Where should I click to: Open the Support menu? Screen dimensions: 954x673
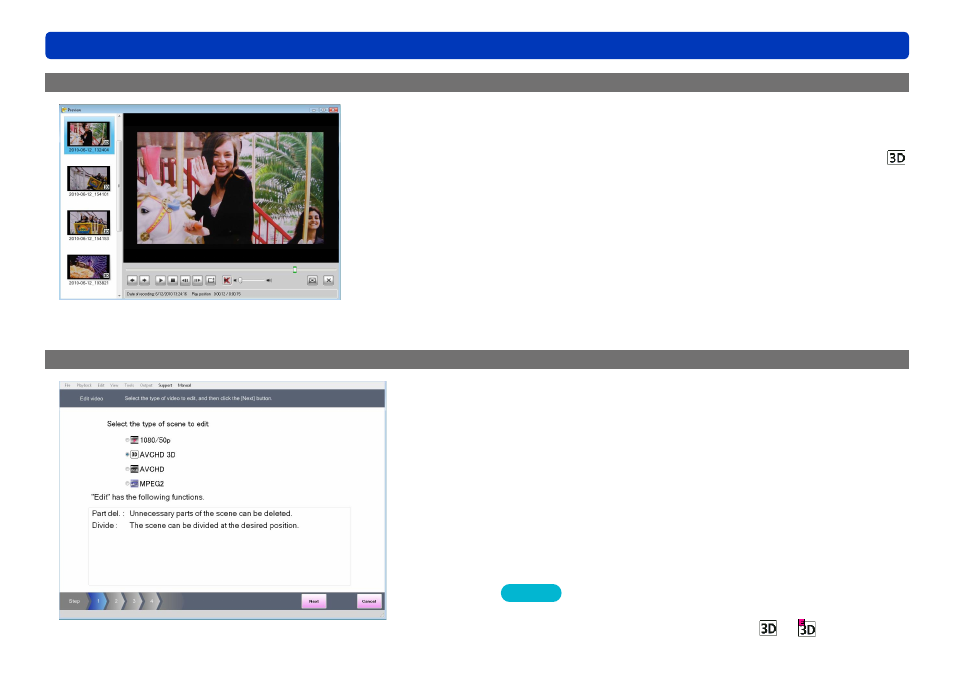pyautogui.click(x=165, y=385)
